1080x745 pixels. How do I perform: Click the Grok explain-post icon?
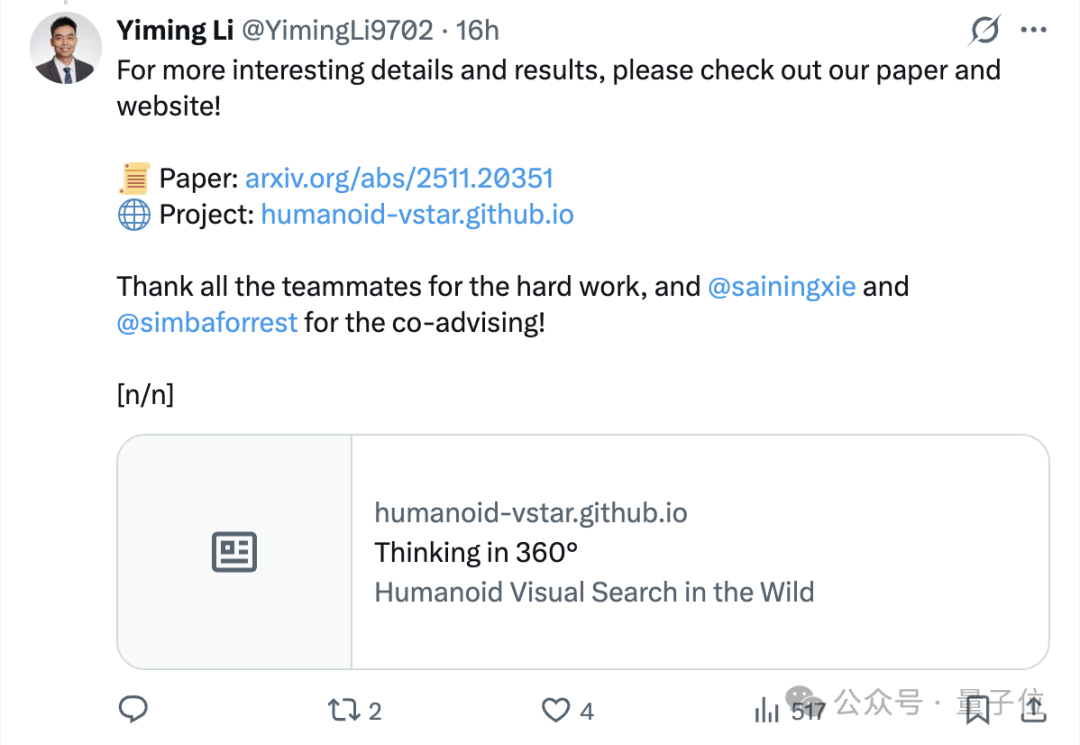[x=984, y=31]
